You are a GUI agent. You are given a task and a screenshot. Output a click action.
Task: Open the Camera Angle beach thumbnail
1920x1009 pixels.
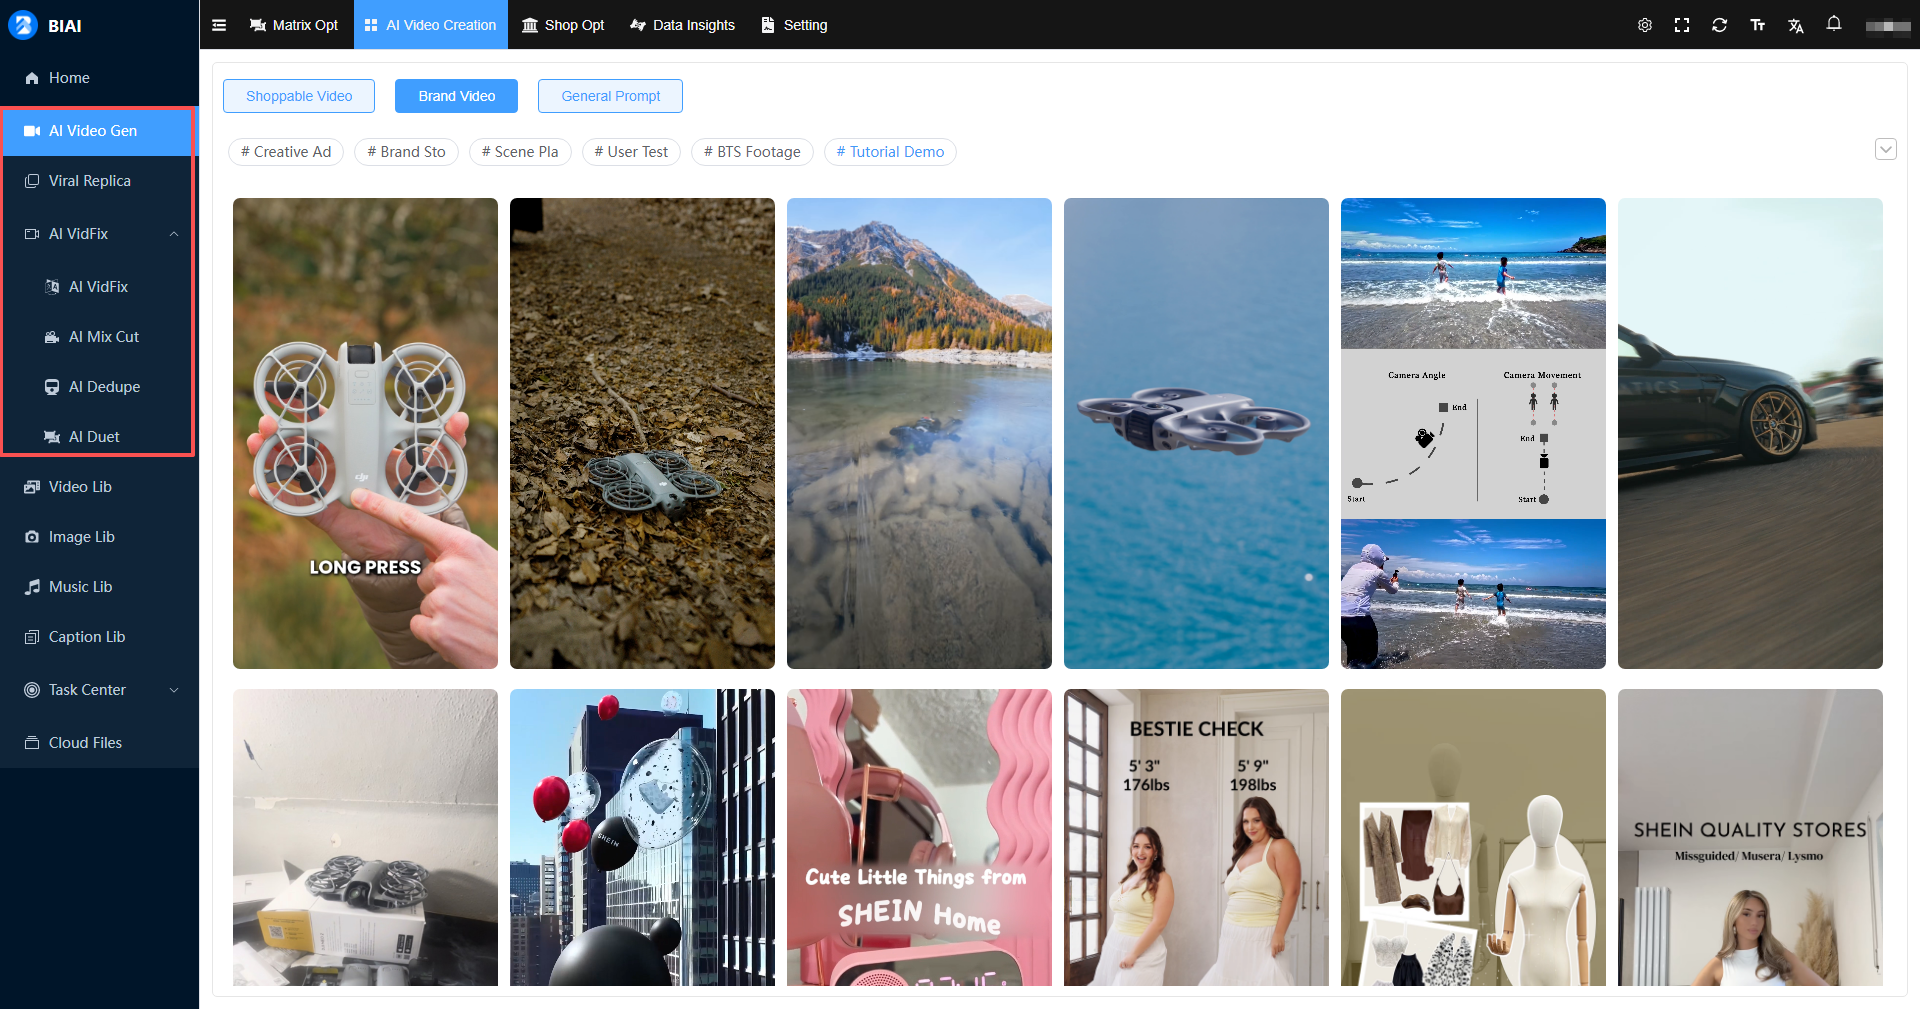click(1473, 433)
